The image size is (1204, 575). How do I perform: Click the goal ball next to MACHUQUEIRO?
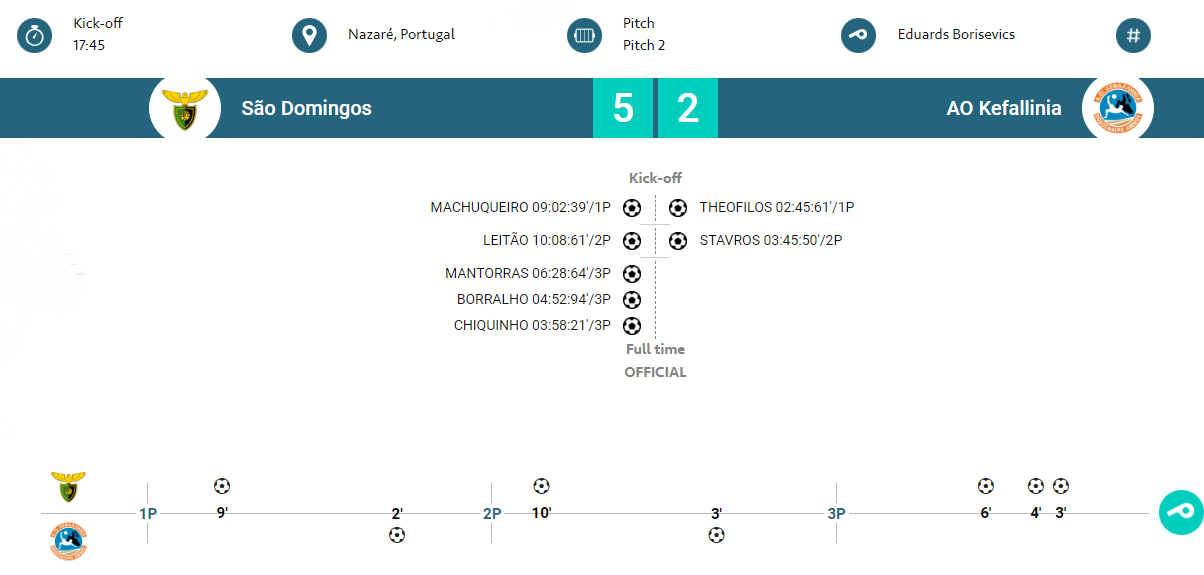point(632,208)
